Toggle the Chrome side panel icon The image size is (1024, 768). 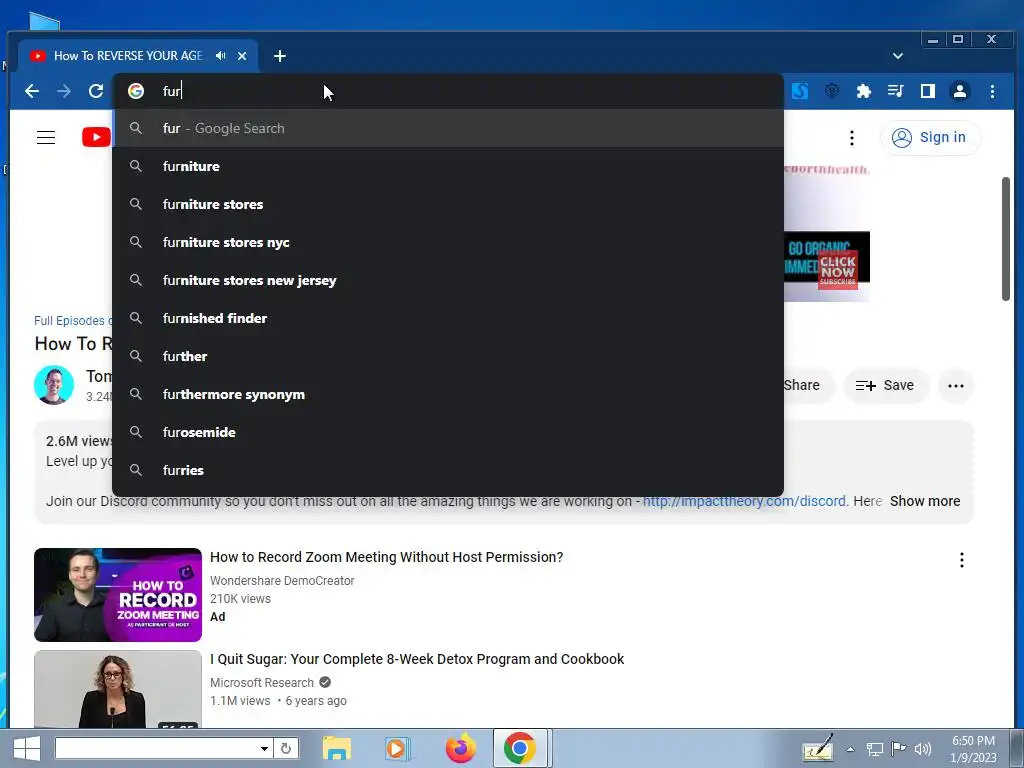point(927,91)
